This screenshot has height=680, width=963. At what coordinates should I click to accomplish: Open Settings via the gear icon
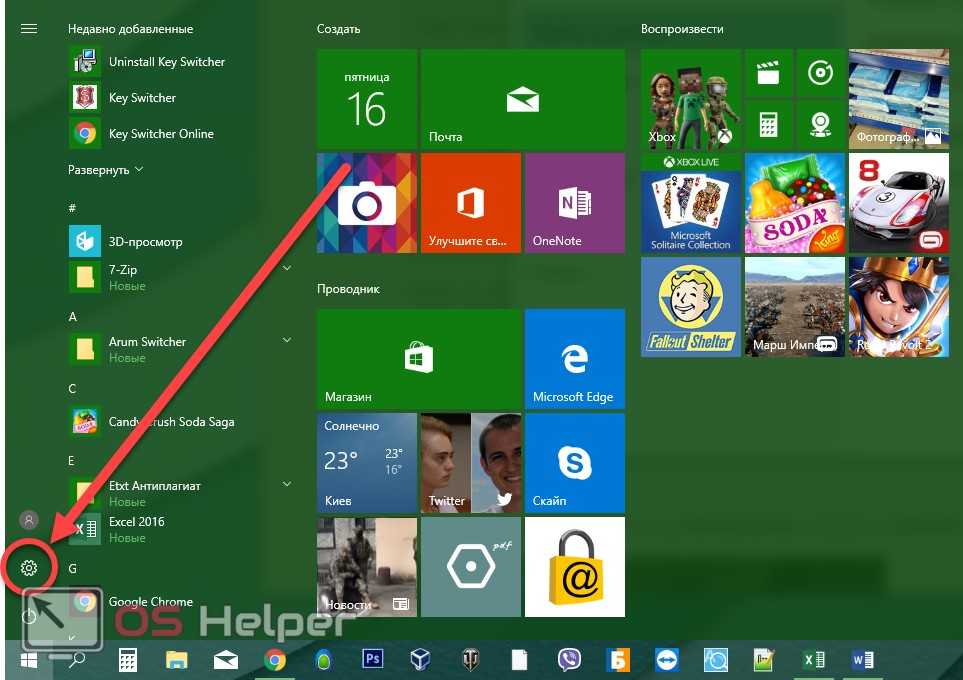tap(29, 568)
